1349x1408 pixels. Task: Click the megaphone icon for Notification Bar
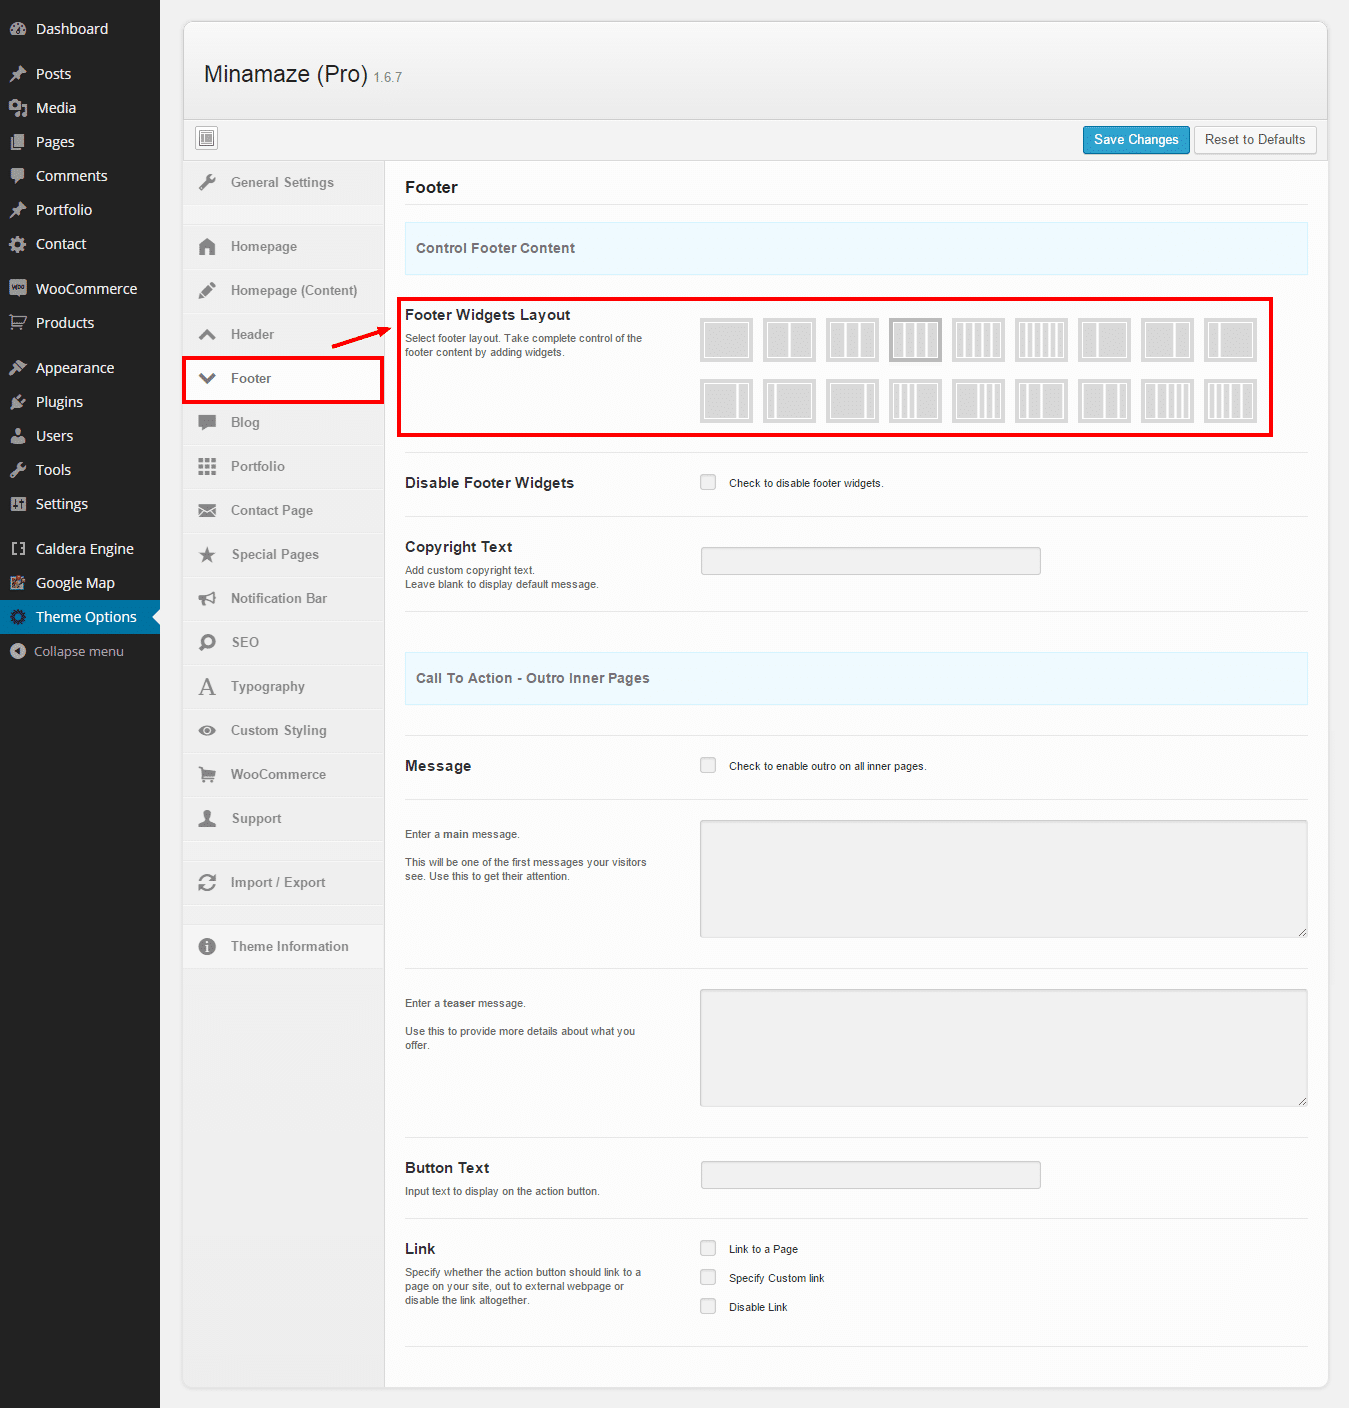tap(207, 599)
